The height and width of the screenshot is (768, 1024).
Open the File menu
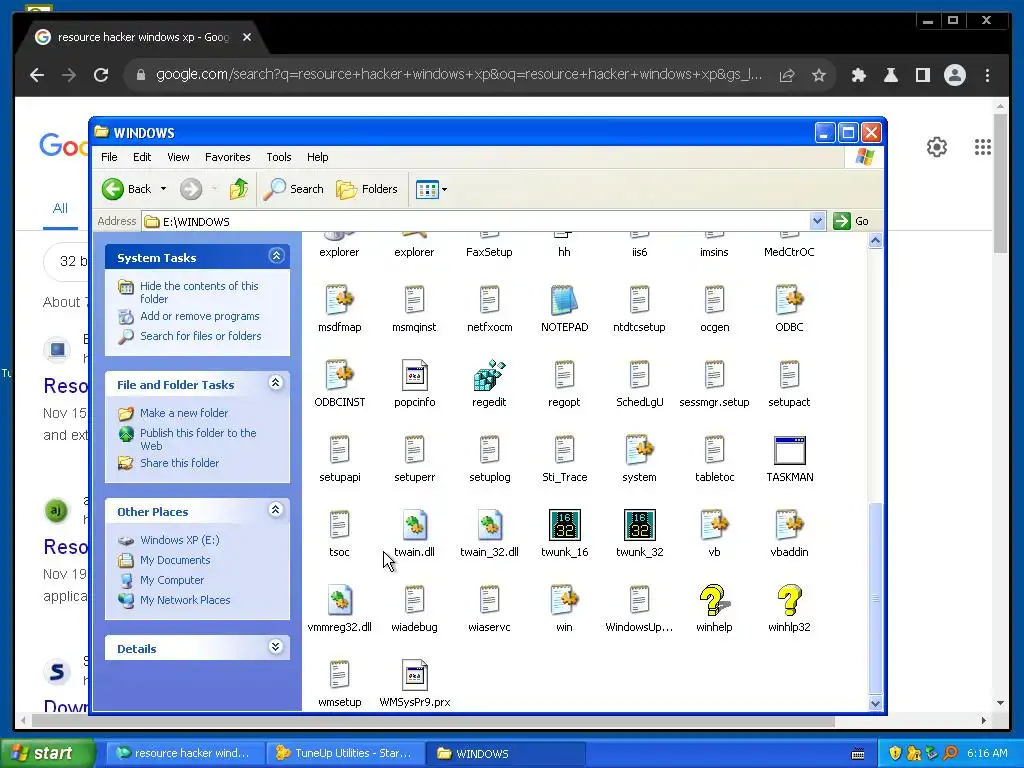click(109, 157)
